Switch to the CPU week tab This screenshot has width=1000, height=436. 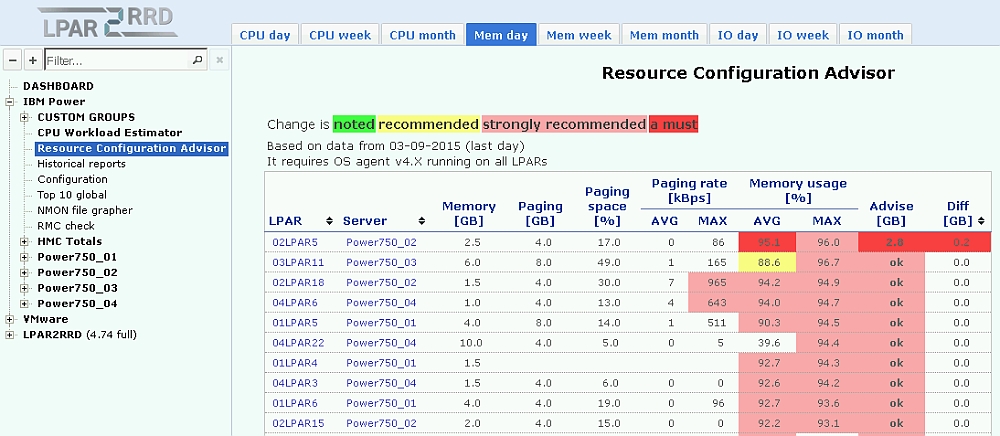340,34
